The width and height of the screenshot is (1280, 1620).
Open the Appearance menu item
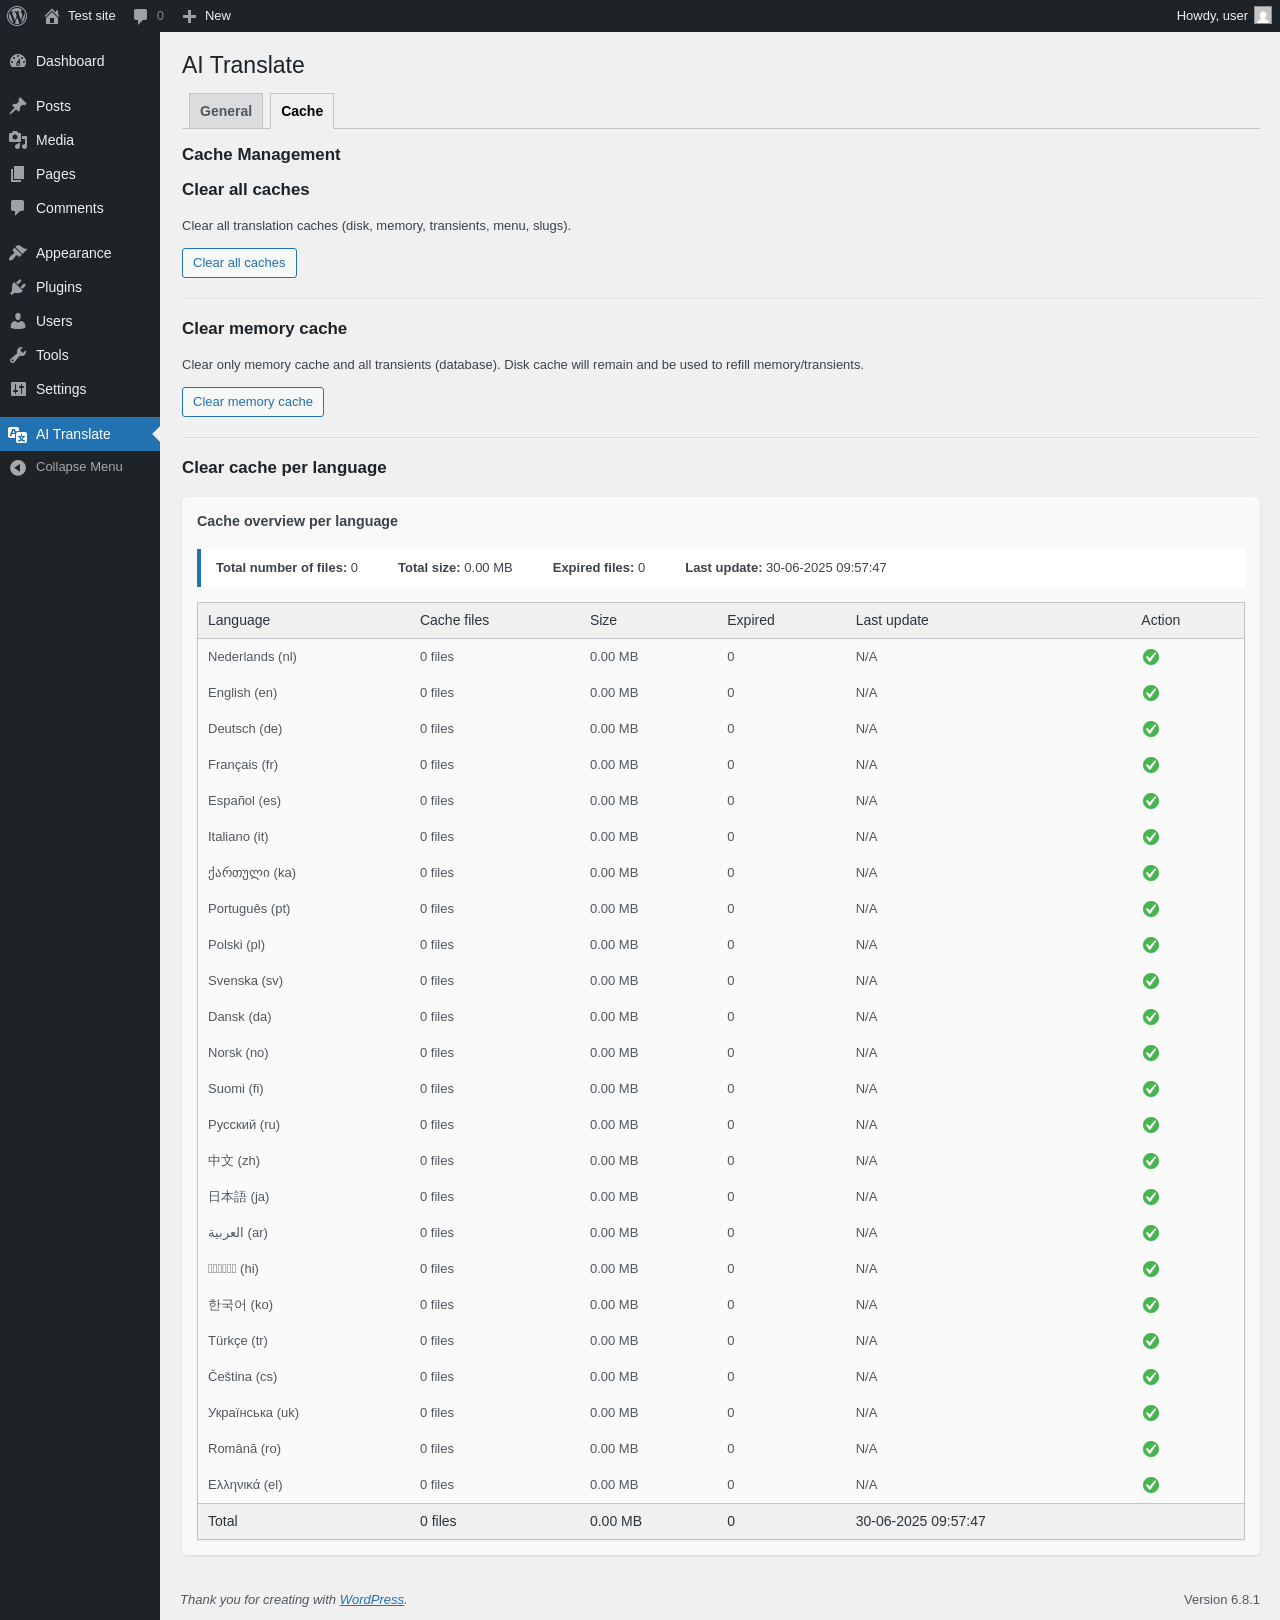pyautogui.click(x=73, y=253)
